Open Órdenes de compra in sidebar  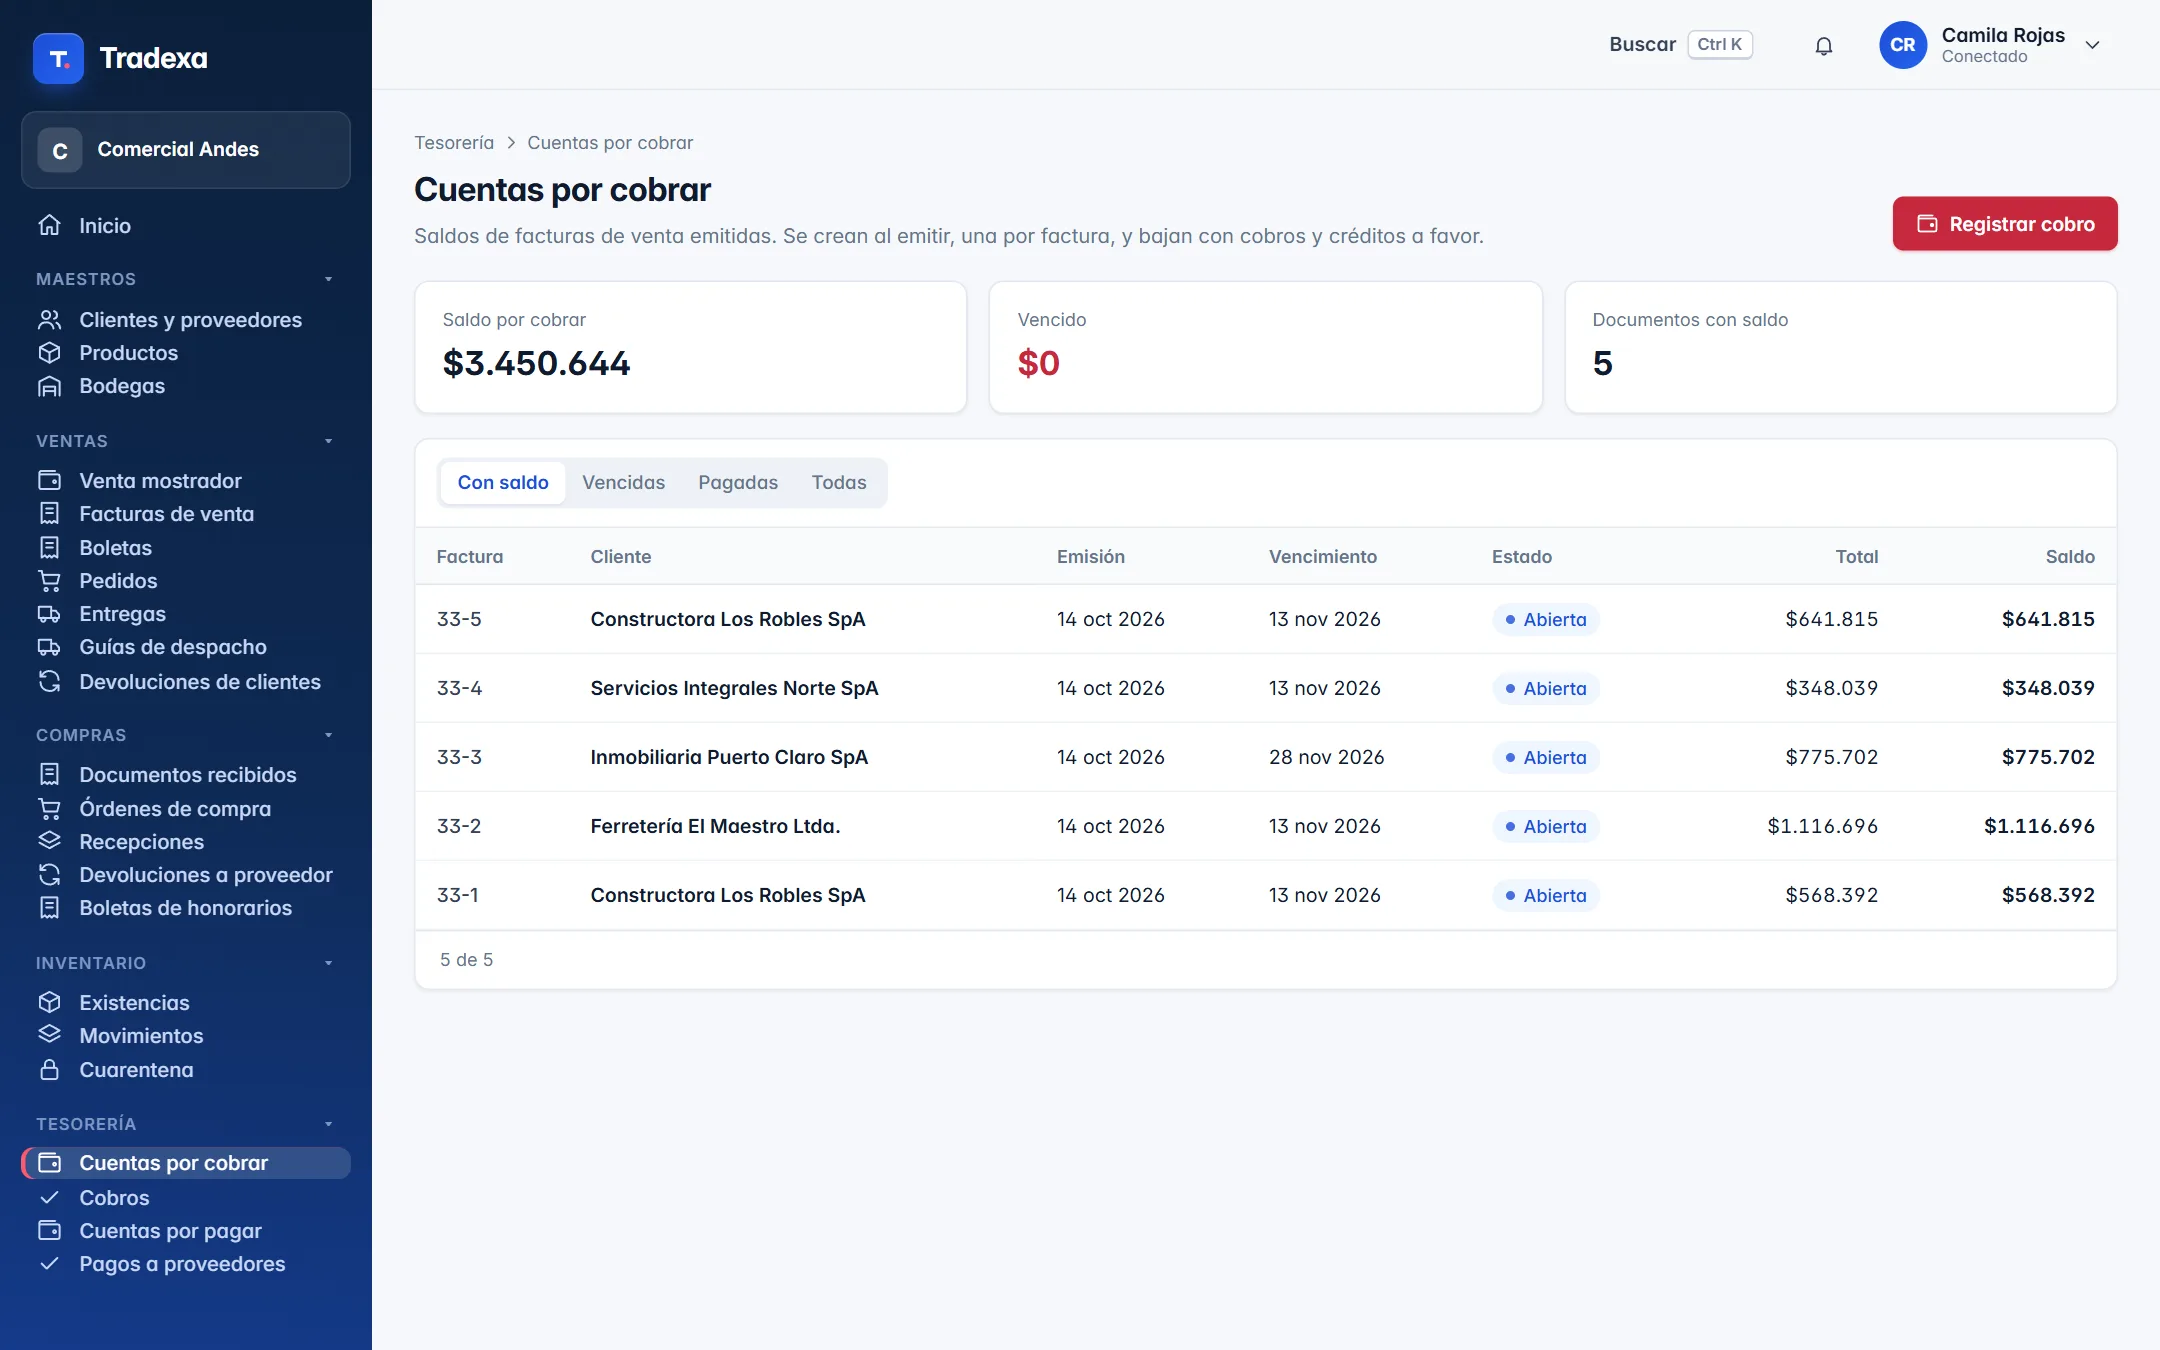[x=186, y=808]
